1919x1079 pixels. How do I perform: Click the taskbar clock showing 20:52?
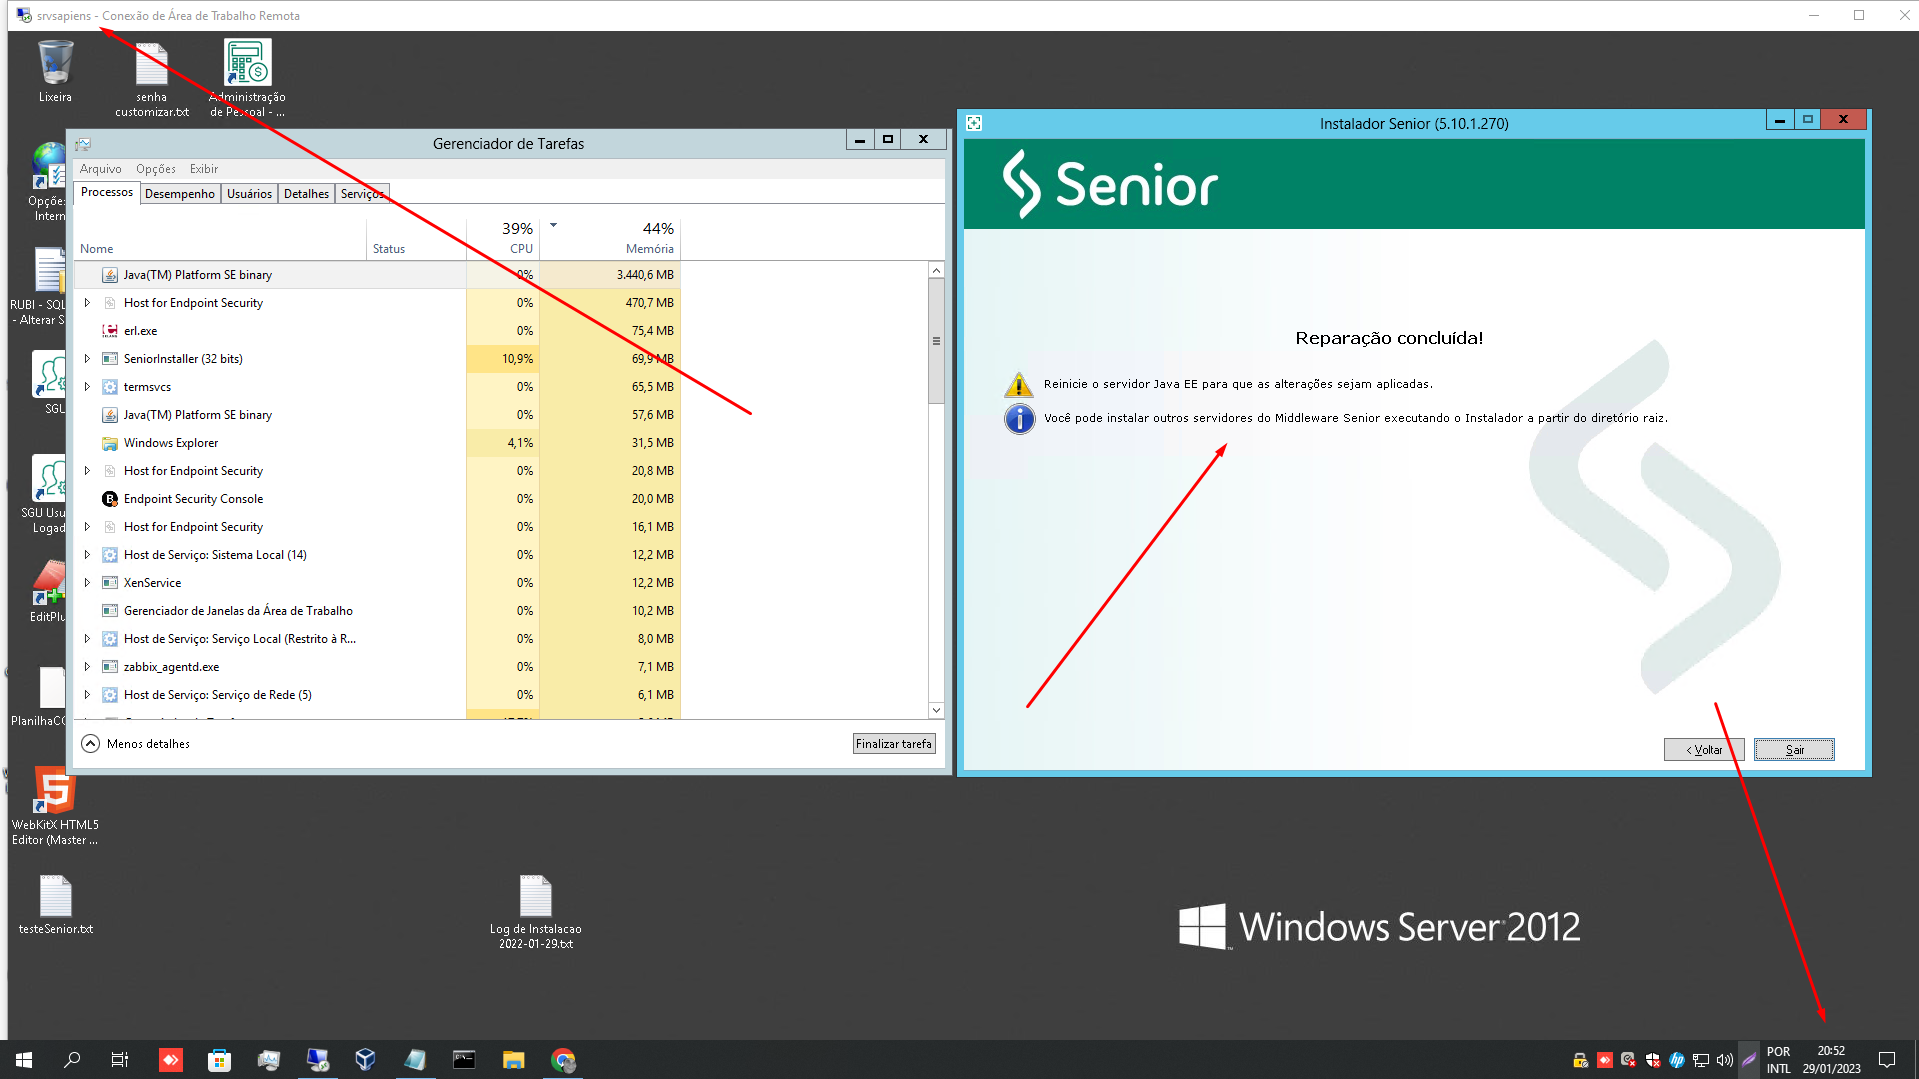[1832, 1060]
